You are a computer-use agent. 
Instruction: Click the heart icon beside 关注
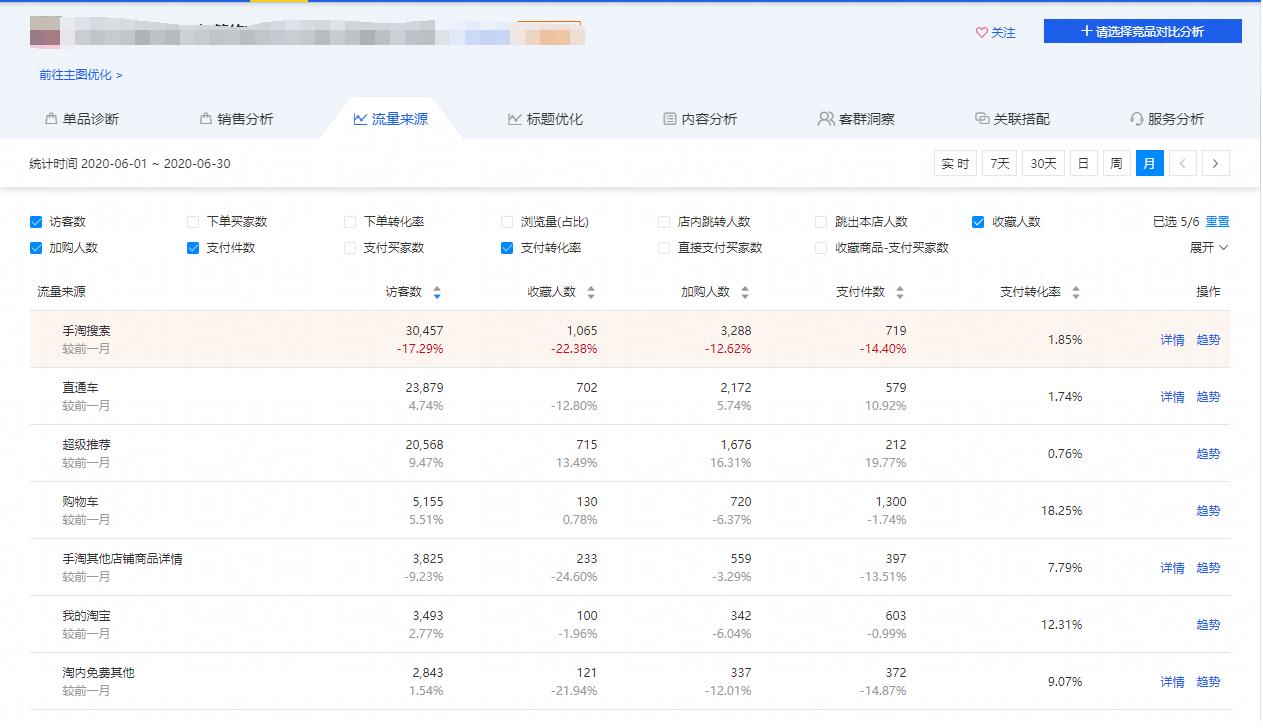pos(981,31)
